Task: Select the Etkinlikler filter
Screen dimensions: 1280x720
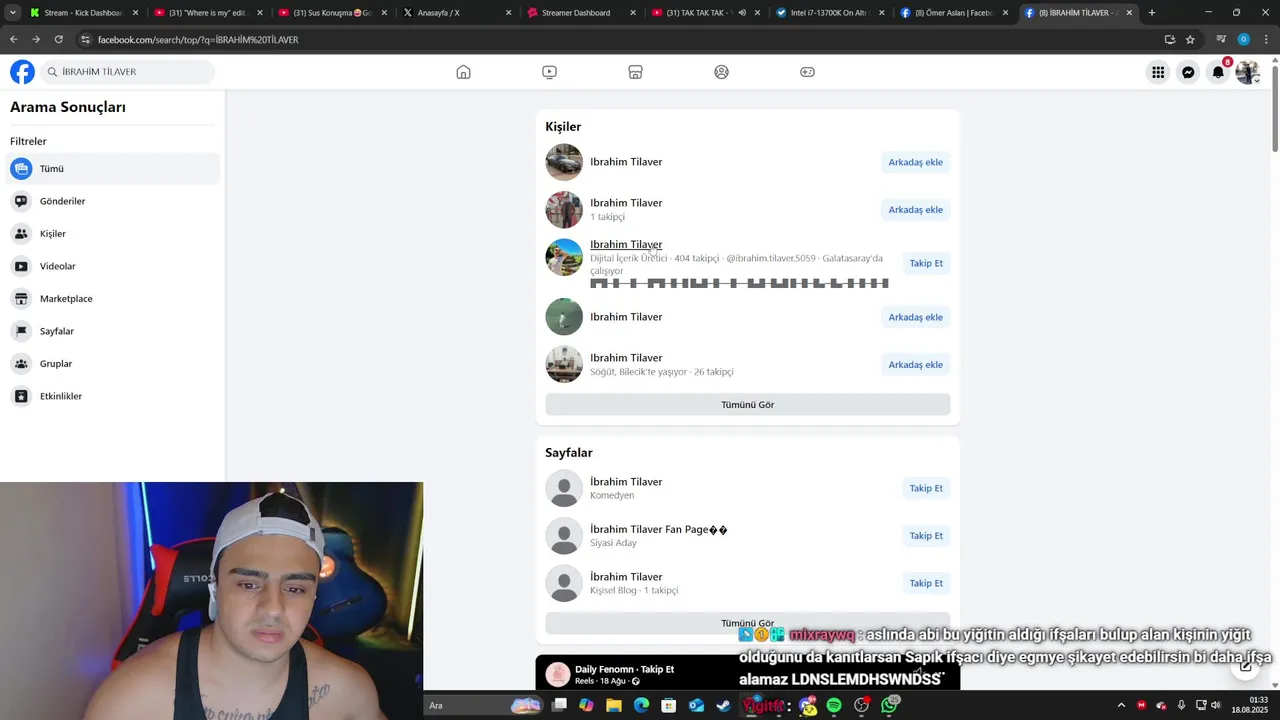Action: (114, 396)
